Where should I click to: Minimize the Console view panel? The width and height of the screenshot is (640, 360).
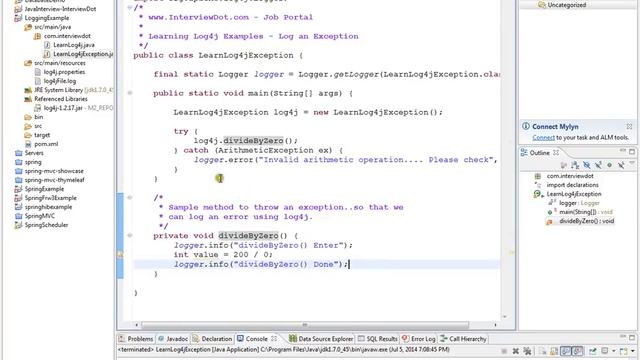(x=623, y=337)
